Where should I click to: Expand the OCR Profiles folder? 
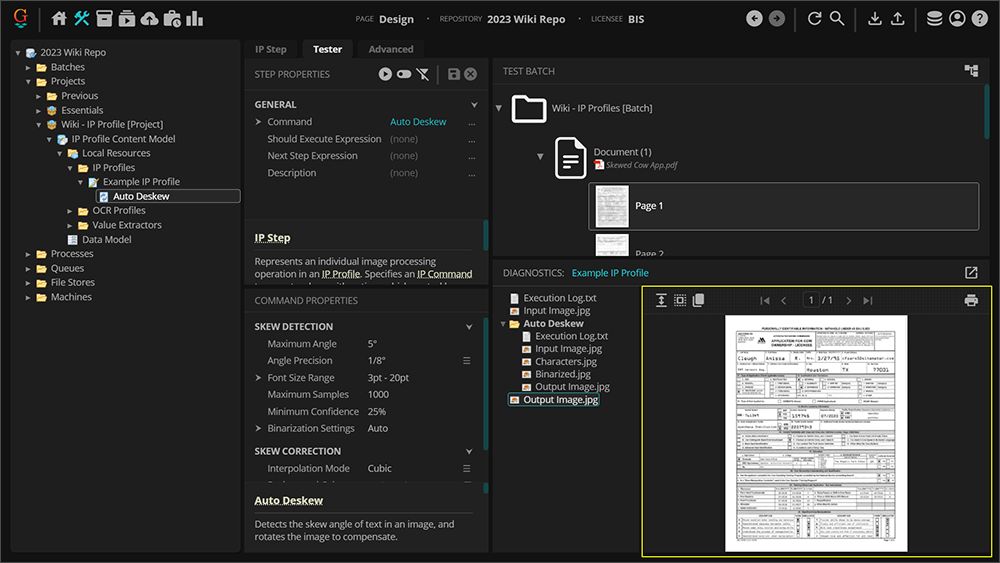pyautogui.click(x=71, y=211)
